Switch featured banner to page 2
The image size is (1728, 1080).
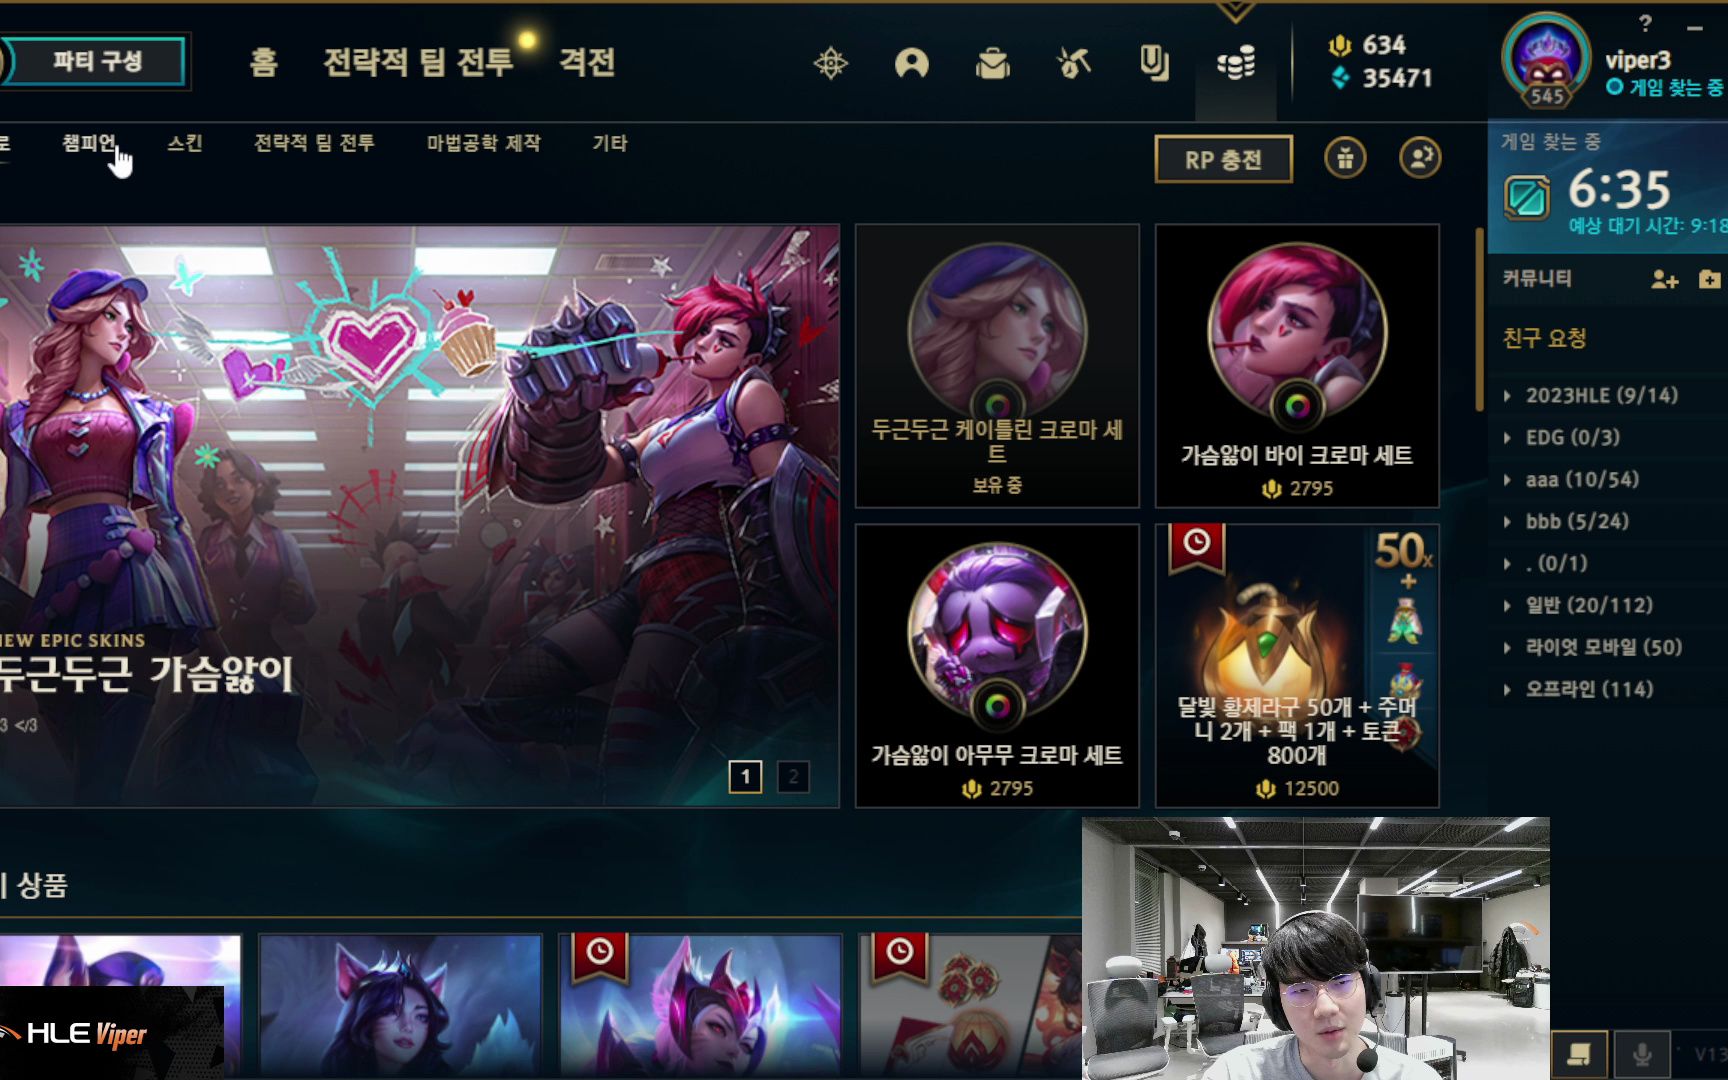tap(793, 776)
